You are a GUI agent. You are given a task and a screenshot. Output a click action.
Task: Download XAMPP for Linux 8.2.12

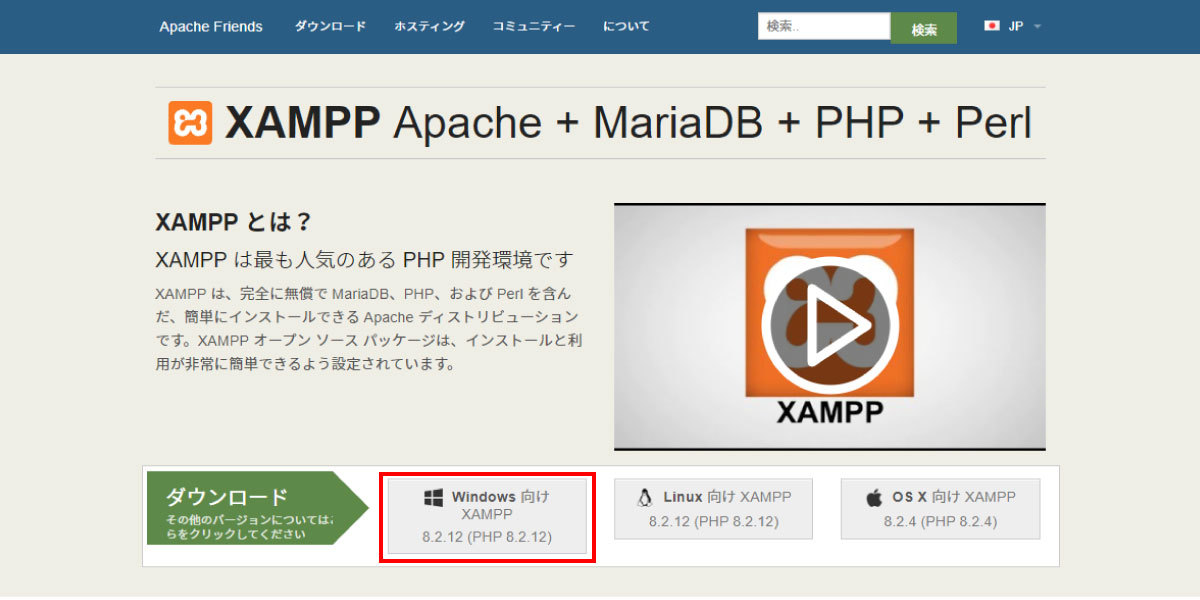[713, 509]
